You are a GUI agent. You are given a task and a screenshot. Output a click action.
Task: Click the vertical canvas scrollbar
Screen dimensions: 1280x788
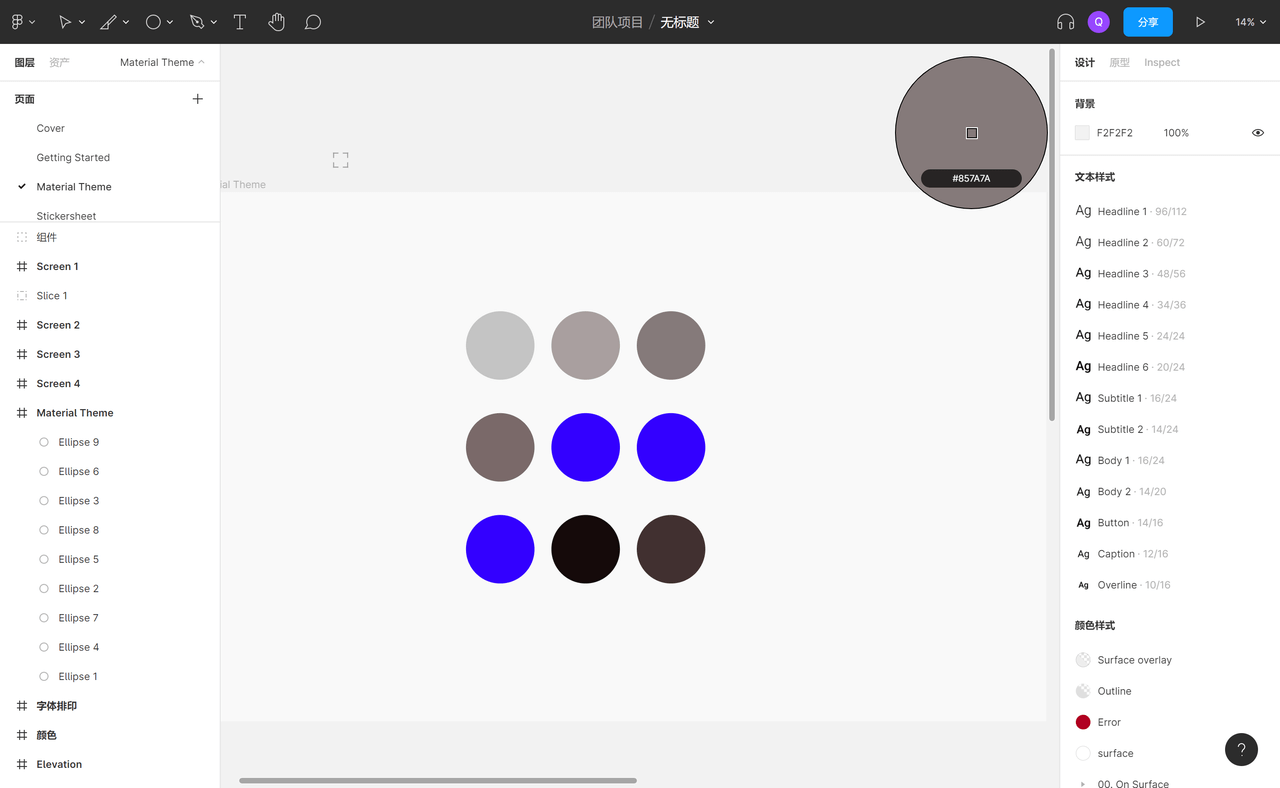click(1051, 235)
